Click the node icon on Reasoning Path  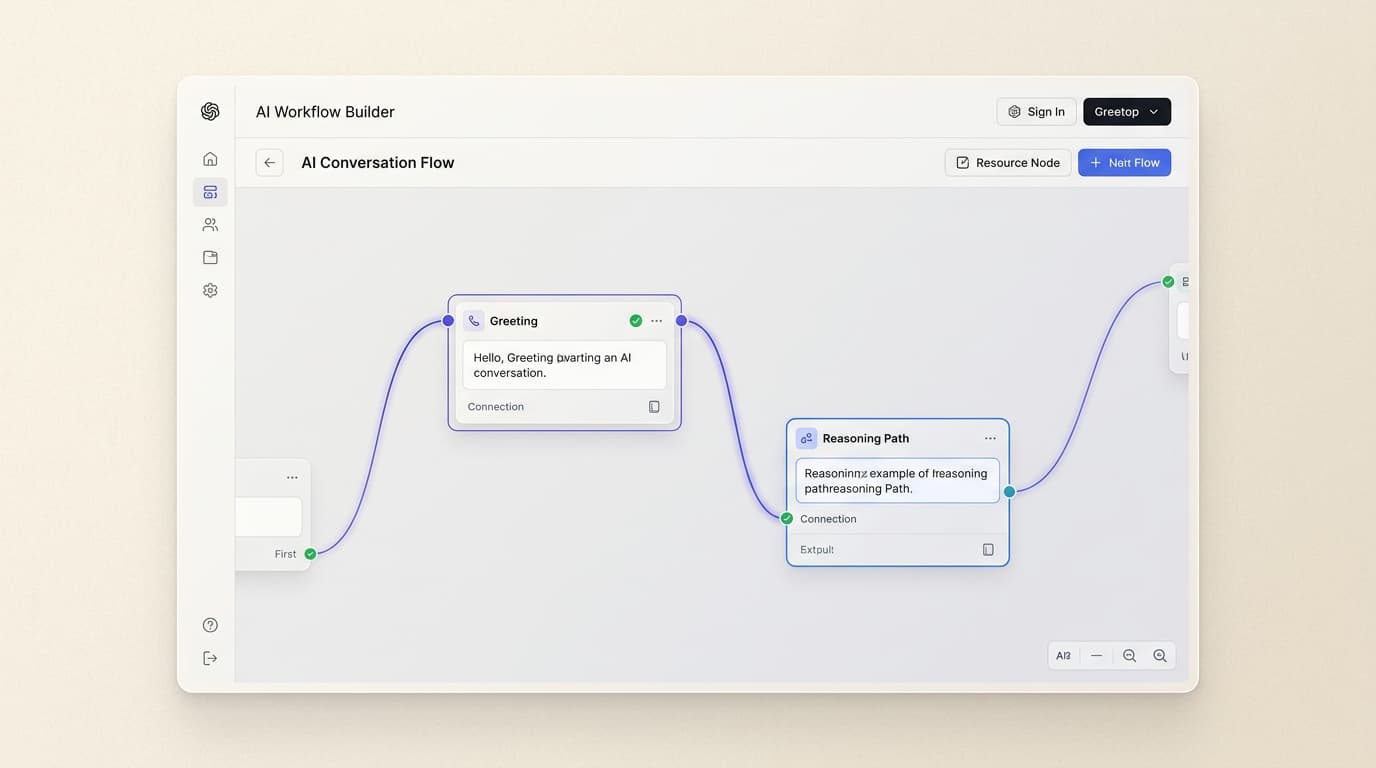806,437
